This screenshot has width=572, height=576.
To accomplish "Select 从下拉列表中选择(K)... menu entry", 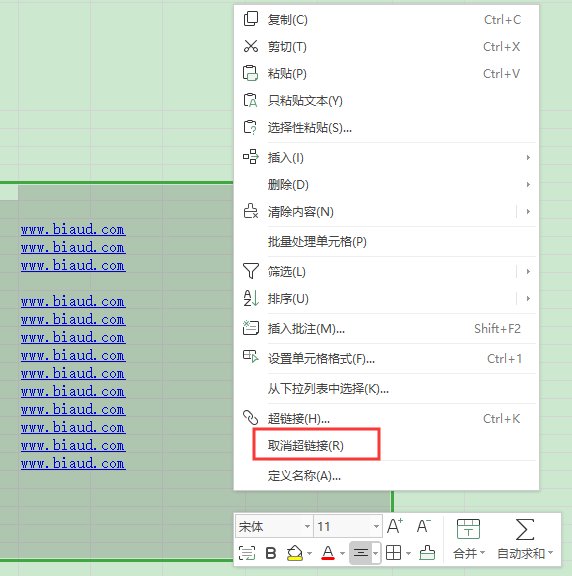I will pos(386,388).
